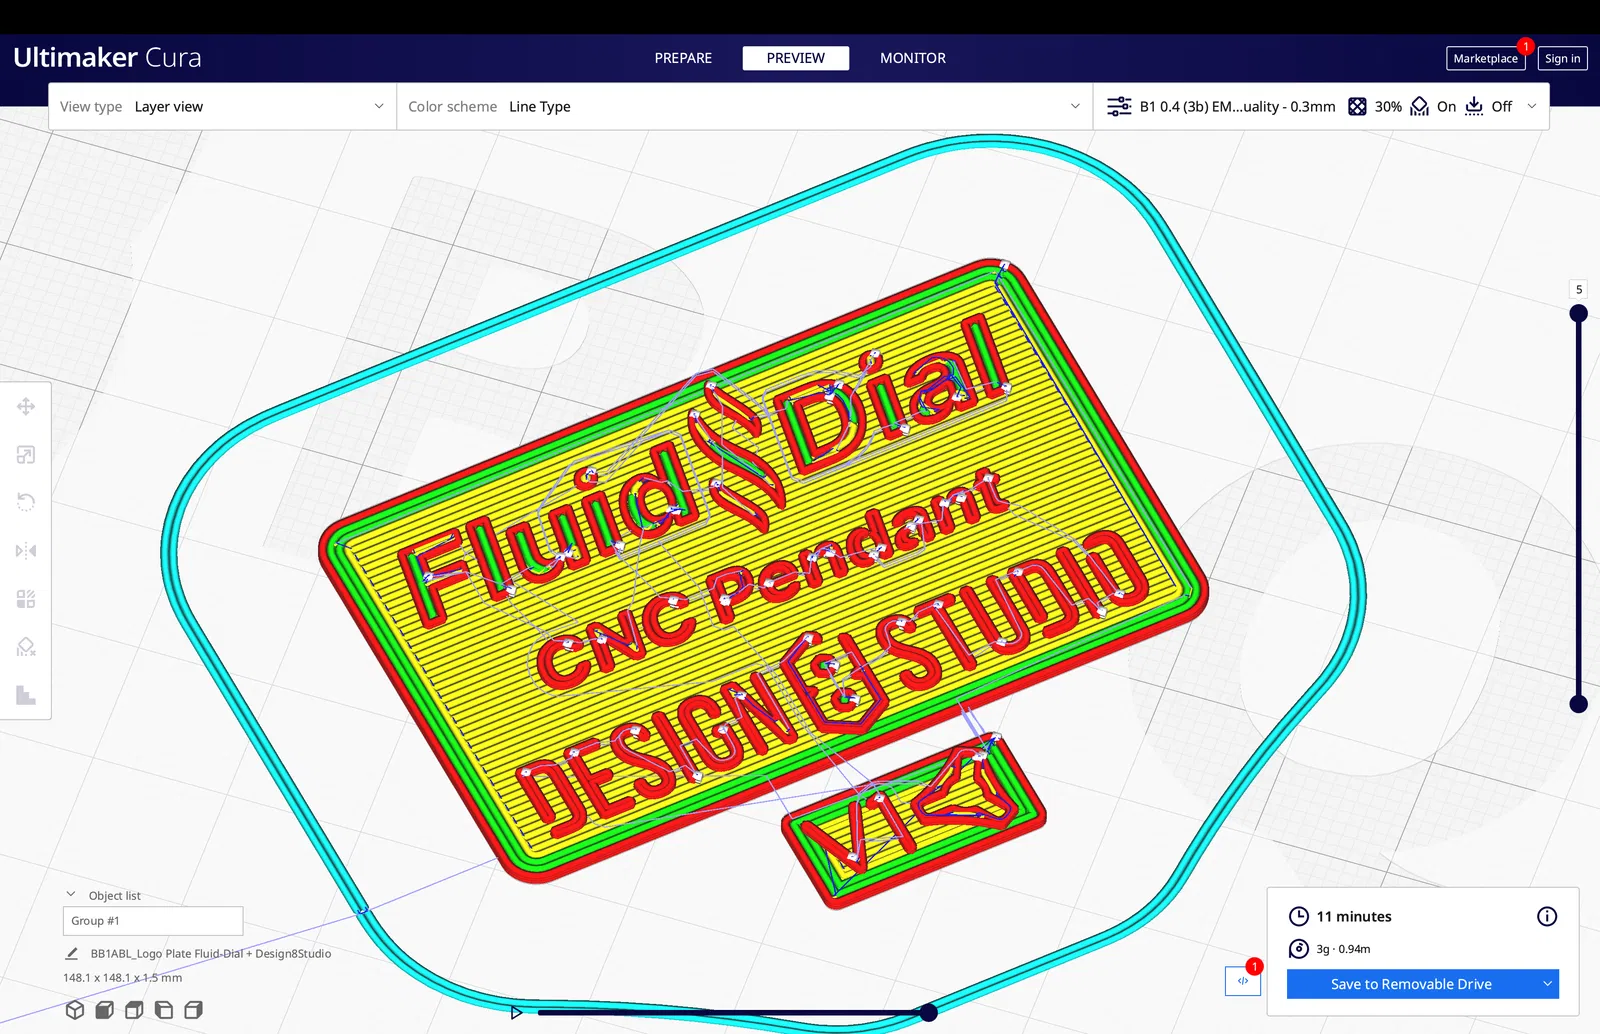Click the Ultimaker Cura logo
Image resolution: width=1600 pixels, height=1034 pixels.
(107, 58)
